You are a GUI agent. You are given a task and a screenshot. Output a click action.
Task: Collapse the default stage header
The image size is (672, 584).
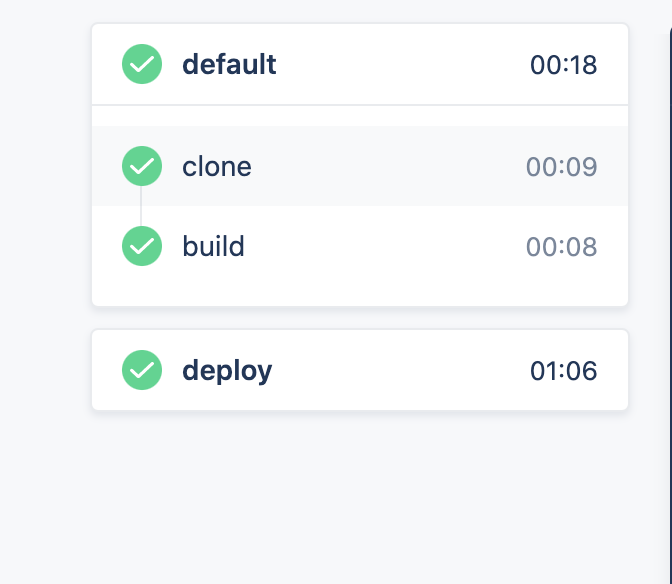coord(360,64)
